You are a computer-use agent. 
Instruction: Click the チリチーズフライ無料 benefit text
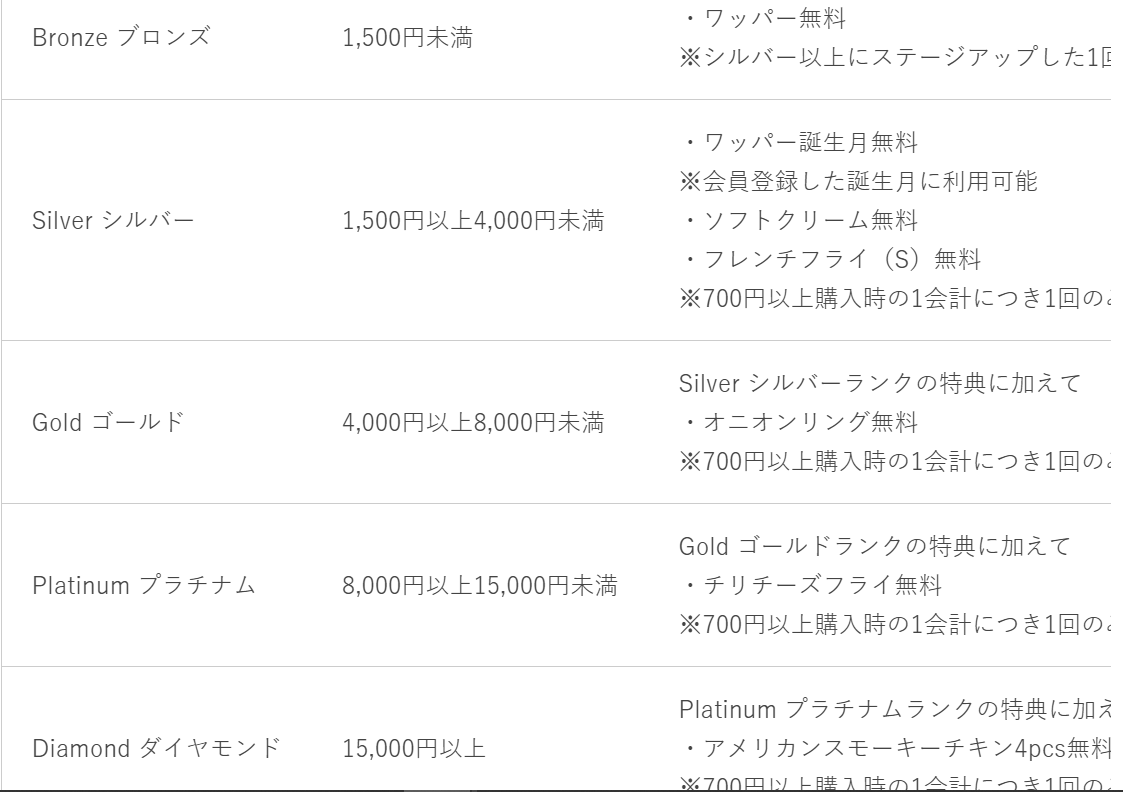click(811, 585)
